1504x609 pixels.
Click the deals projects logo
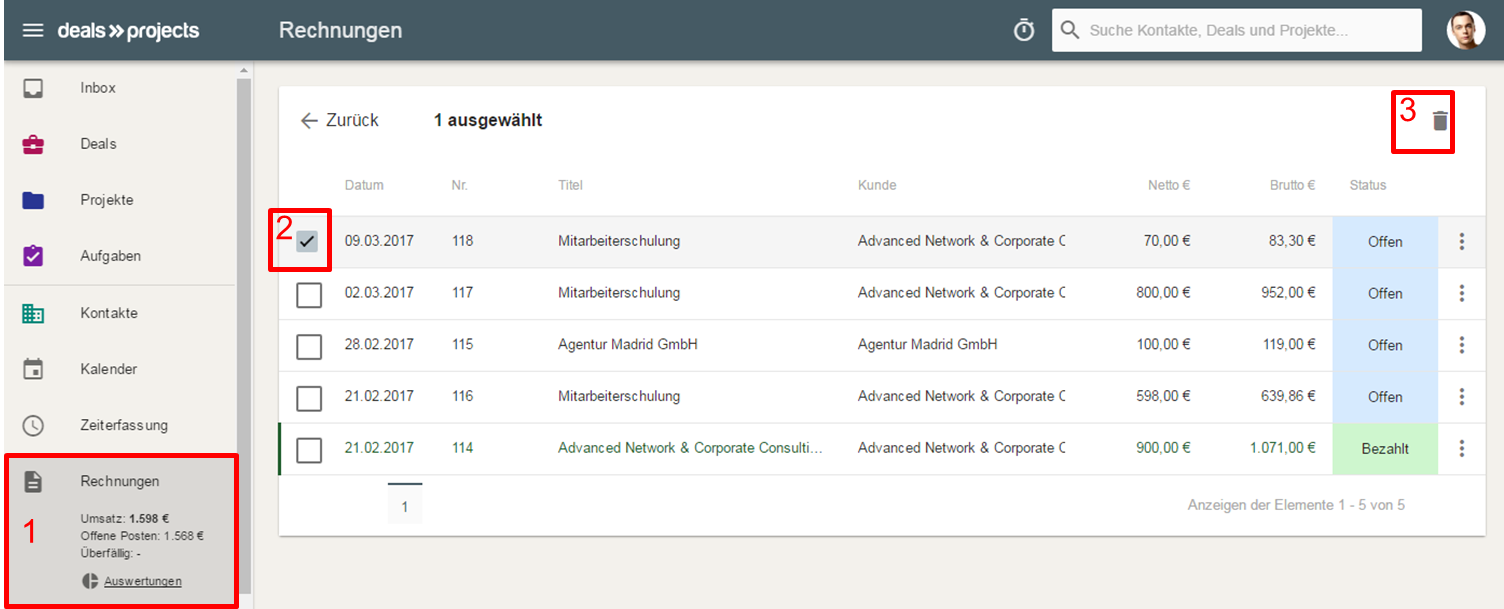[x=128, y=31]
